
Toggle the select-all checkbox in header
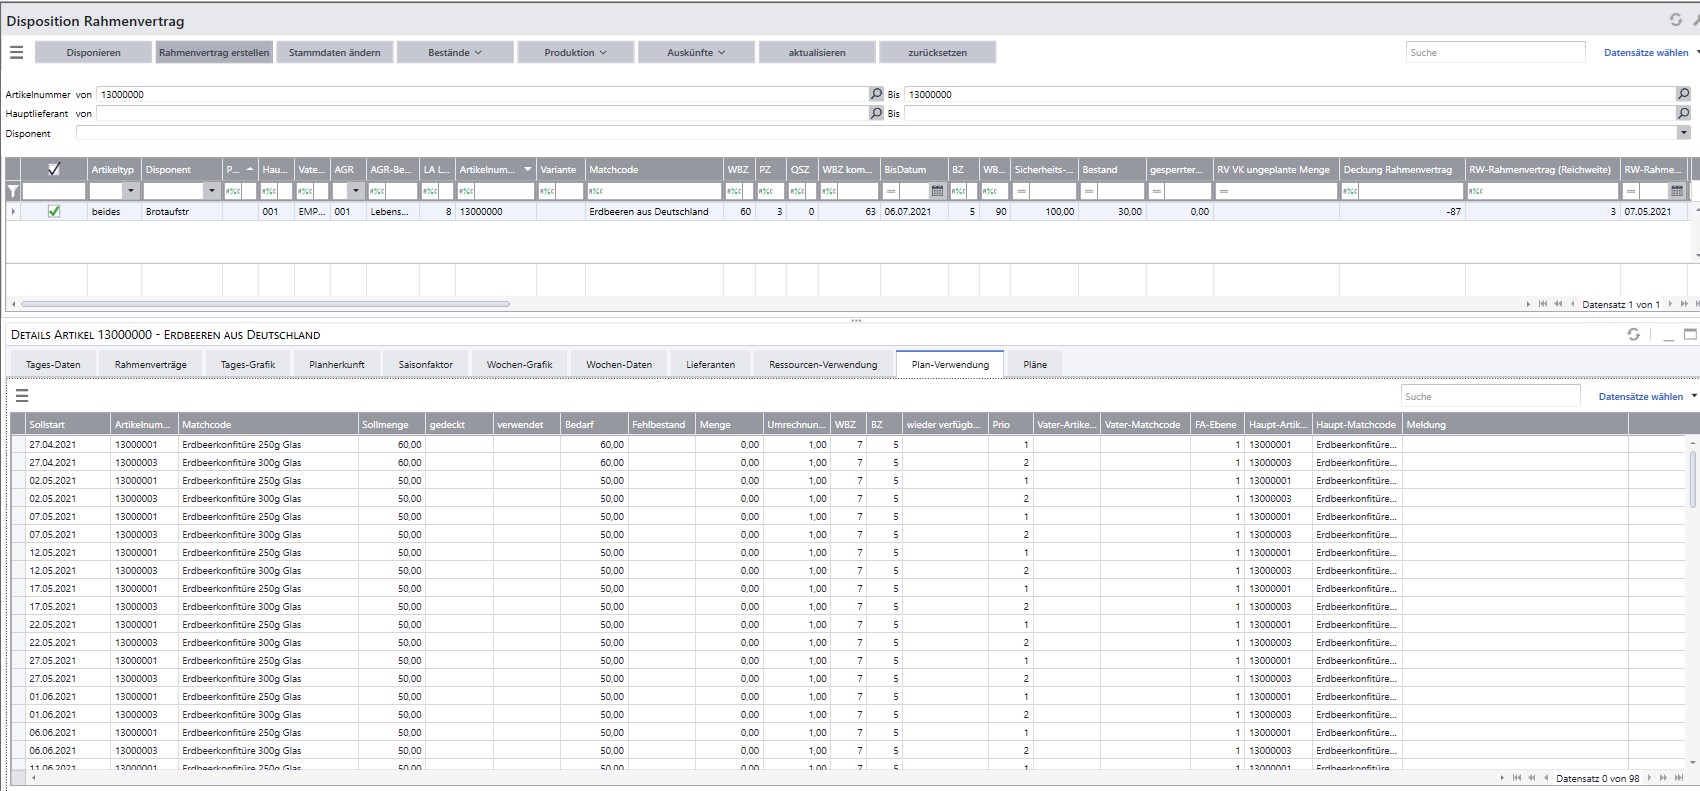[54, 170]
